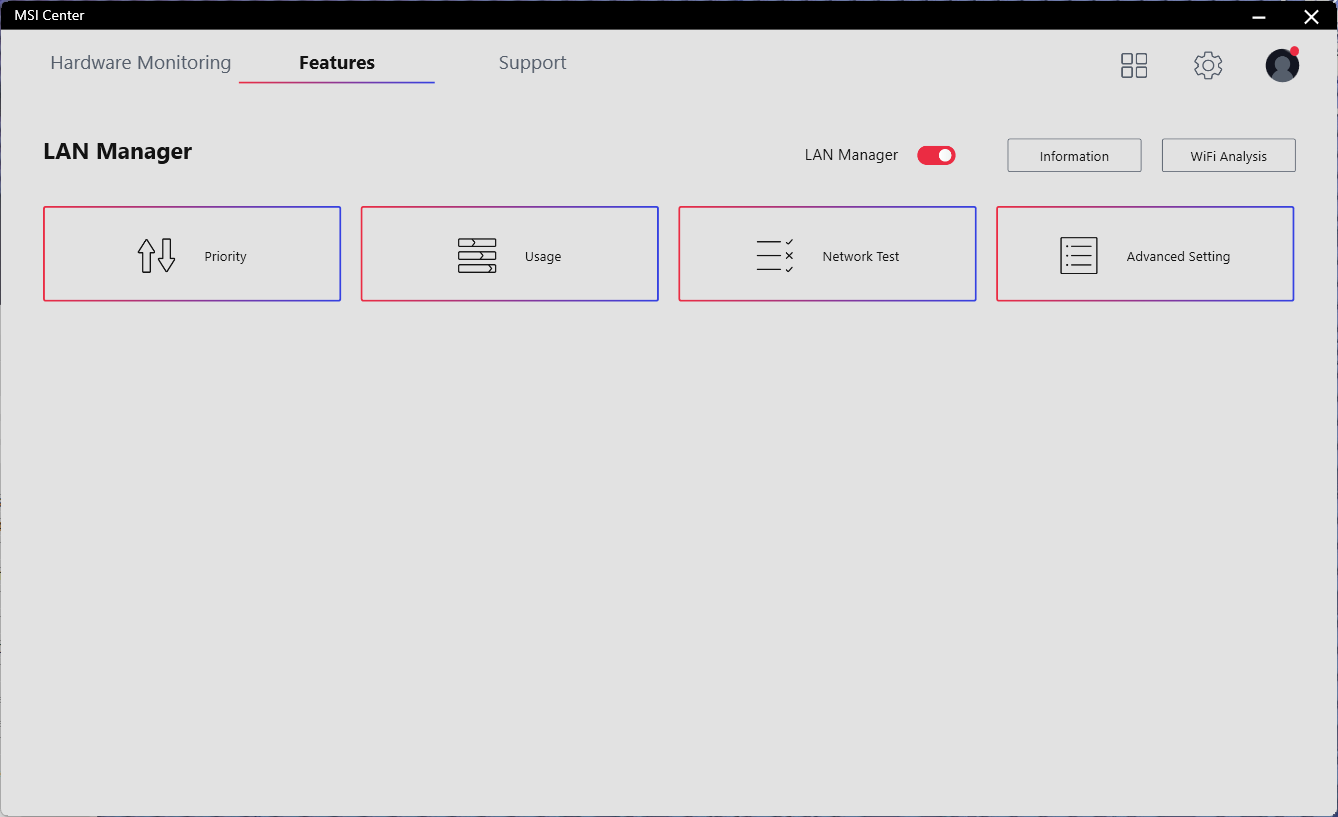Open WiFi Analysis
Screen dimensions: 1338x817
tap(1229, 155)
